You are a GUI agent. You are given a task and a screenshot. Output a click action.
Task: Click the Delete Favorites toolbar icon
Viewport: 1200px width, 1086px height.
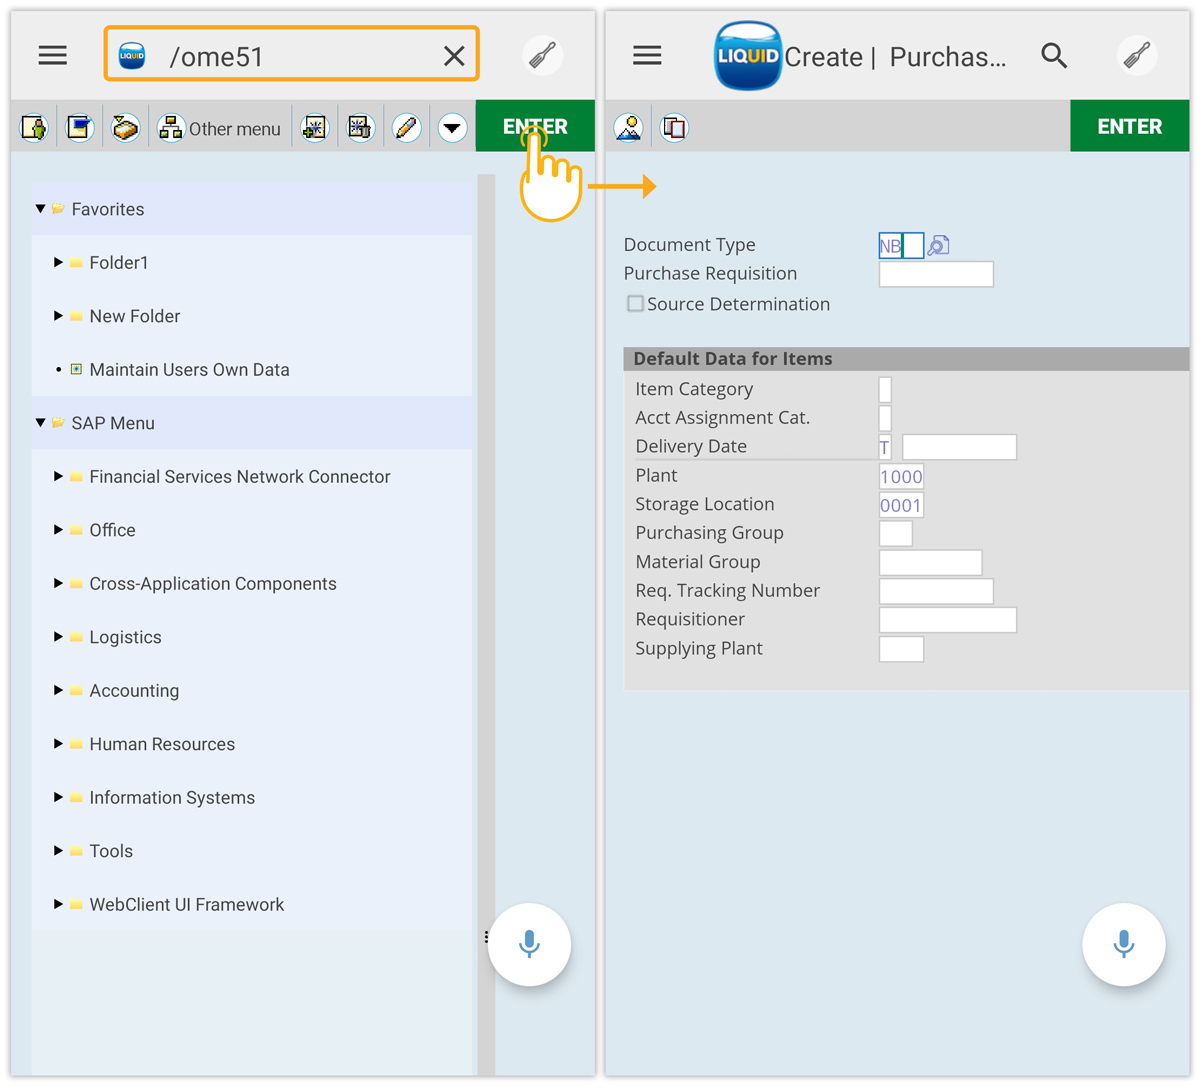pos(360,127)
